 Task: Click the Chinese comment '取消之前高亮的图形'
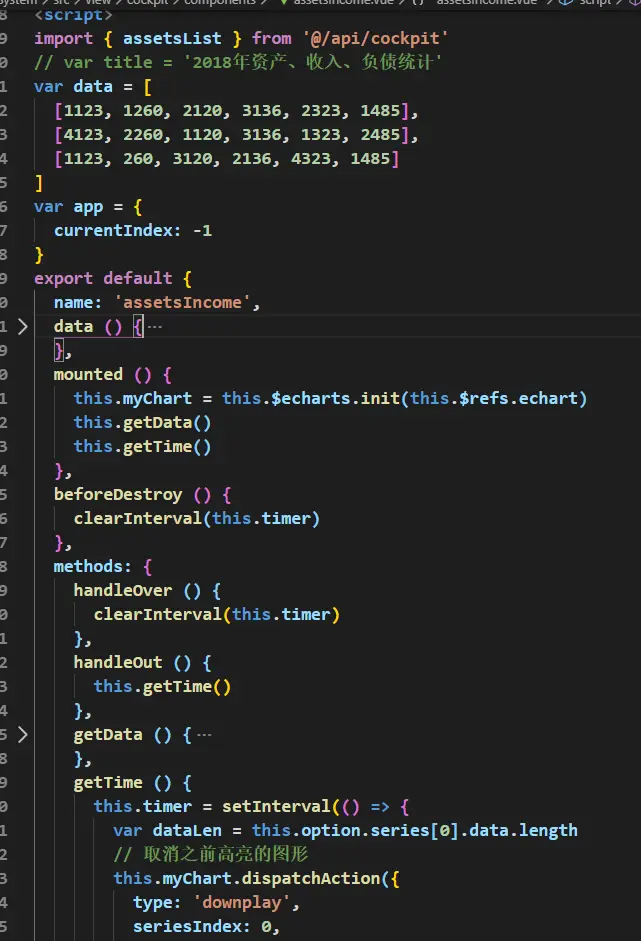226,854
